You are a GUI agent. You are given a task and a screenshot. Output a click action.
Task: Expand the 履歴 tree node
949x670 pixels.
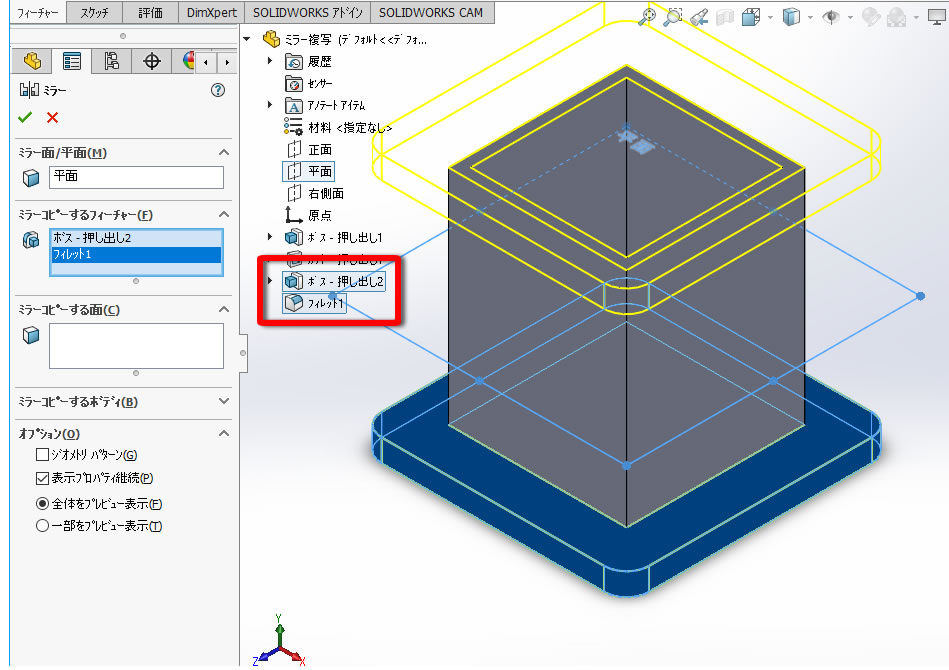[271, 61]
